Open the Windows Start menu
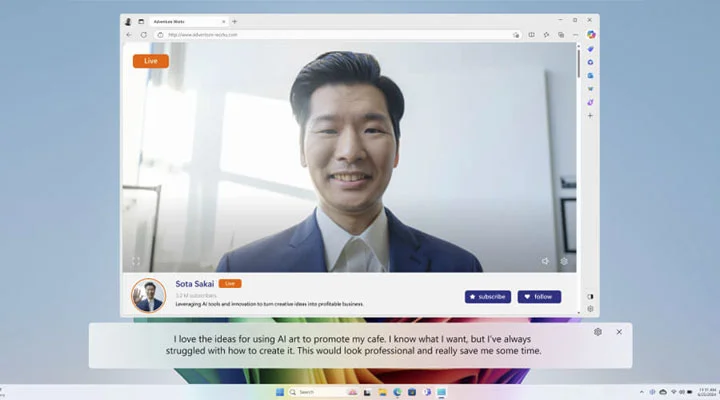This screenshot has height=400, width=720. [x=279, y=392]
